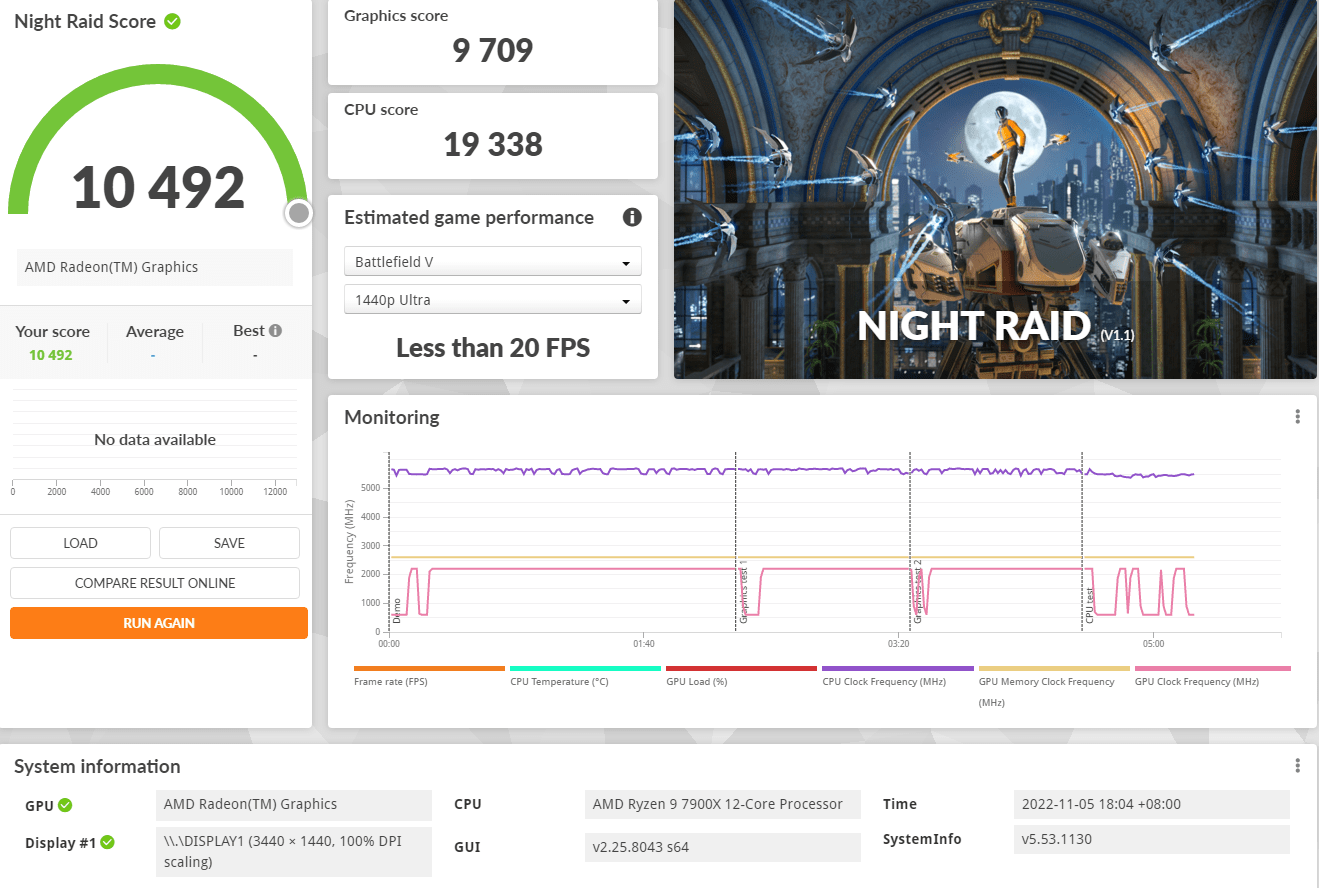The image size is (1319, 888).
Task: Click the CPU test timeline marker
Action: point(1090,605)
